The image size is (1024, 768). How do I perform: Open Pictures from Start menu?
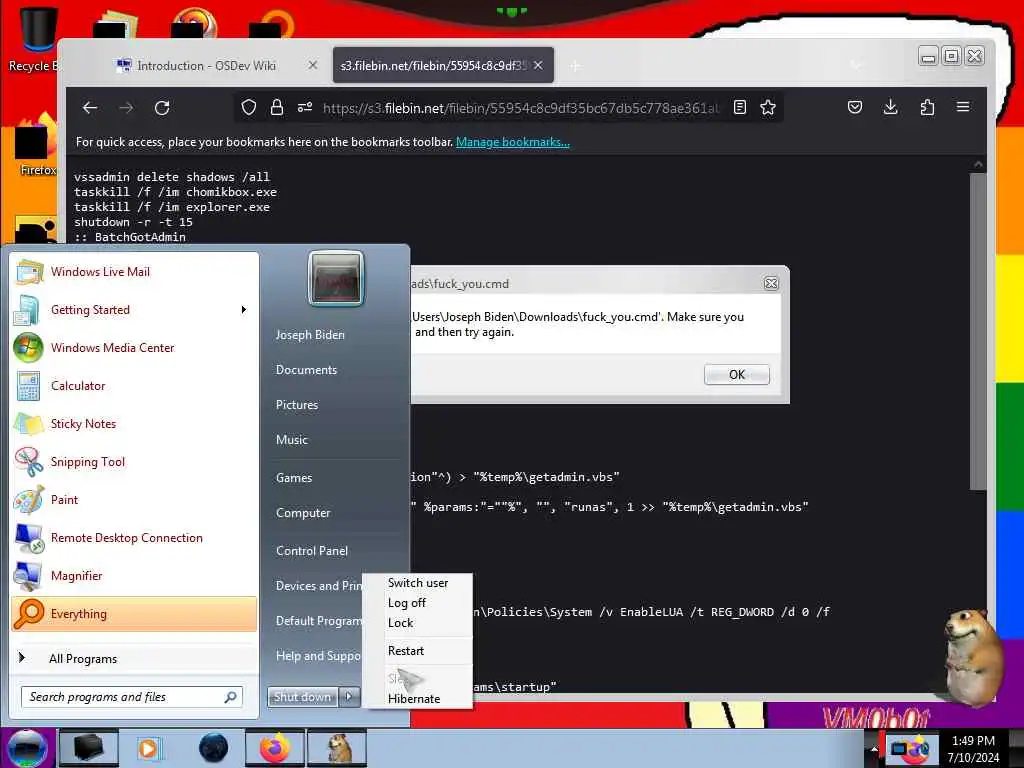(x=297, y=405)
